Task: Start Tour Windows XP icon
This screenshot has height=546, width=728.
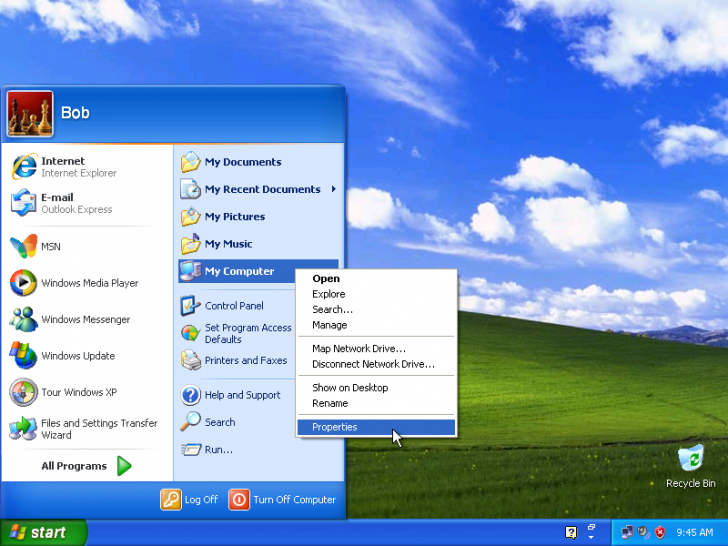Action: (x=23, y=392)
